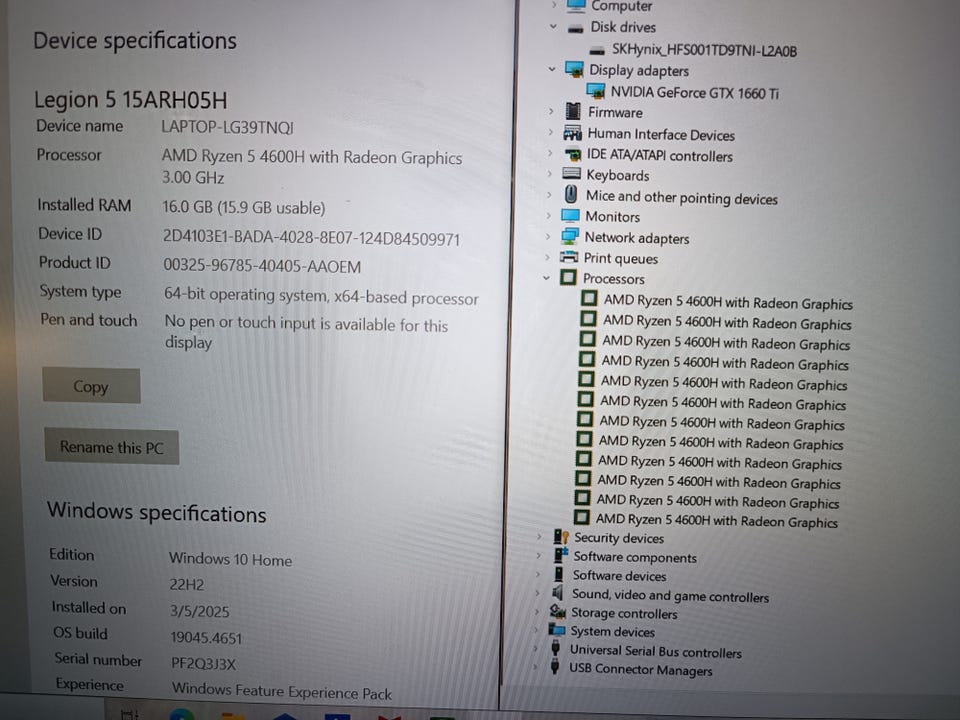
Task: Select the Software components category icon
Action: pos(560,555)
